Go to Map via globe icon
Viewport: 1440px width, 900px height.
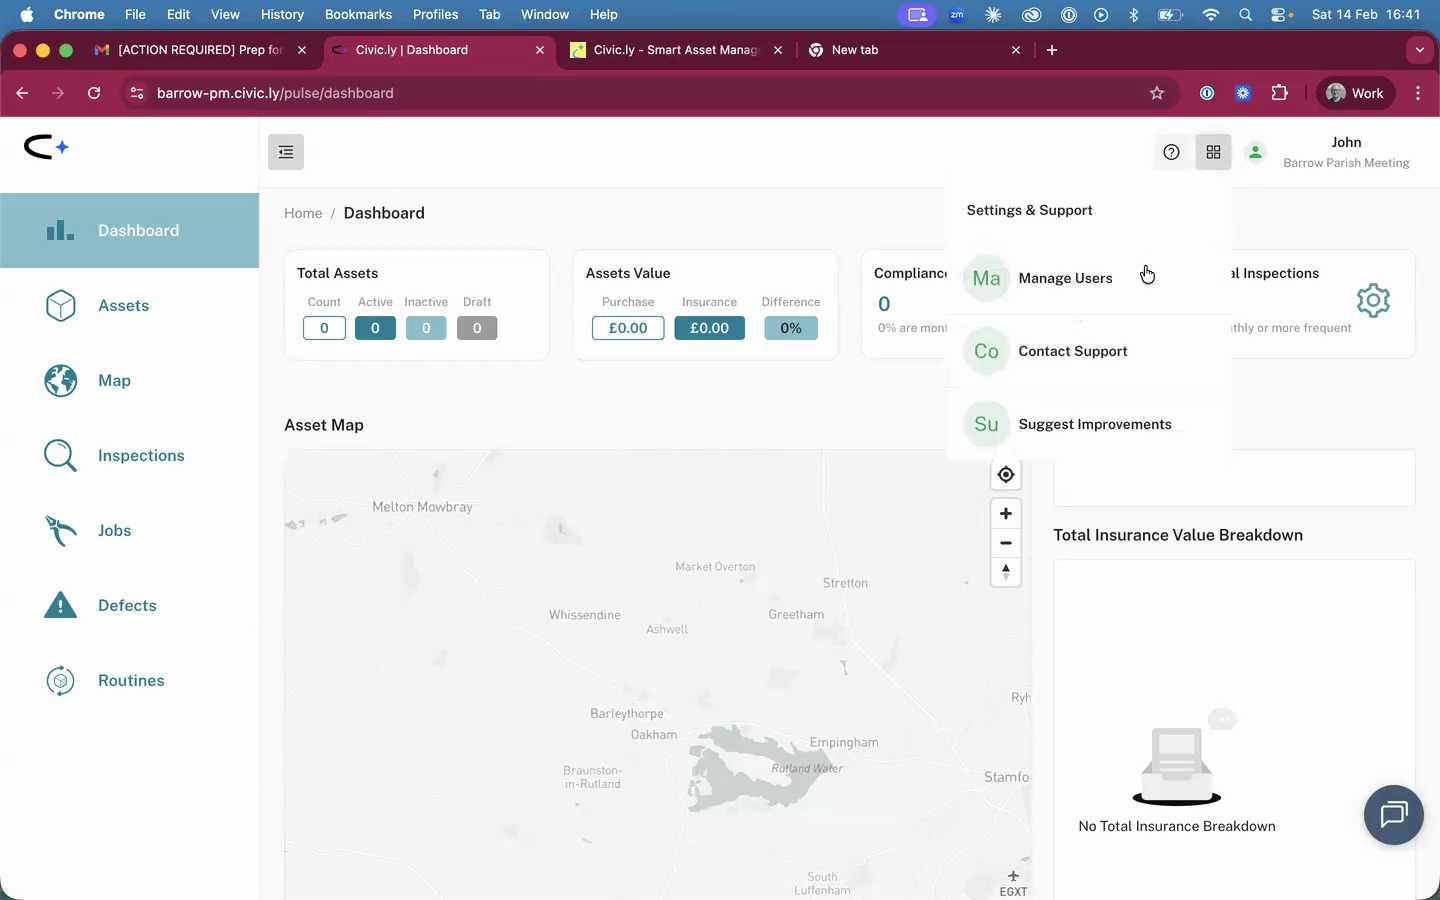pyautogui.click(x=61, y=381)
